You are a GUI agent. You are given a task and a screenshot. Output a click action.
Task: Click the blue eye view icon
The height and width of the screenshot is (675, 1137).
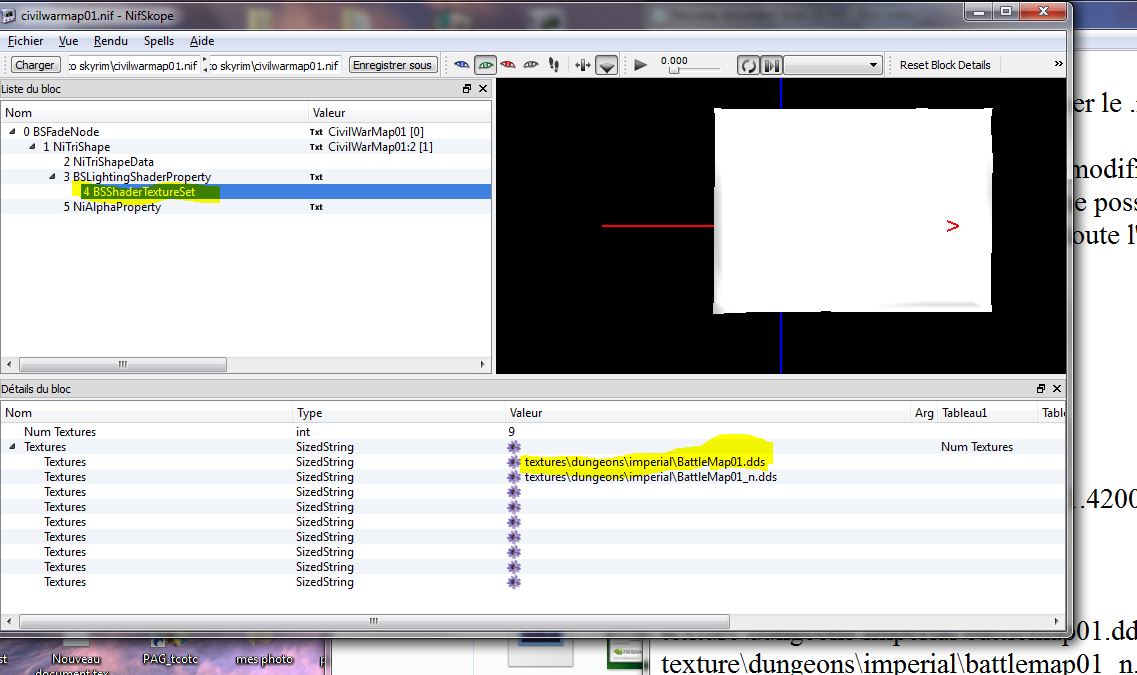click(x=461, y=65)
